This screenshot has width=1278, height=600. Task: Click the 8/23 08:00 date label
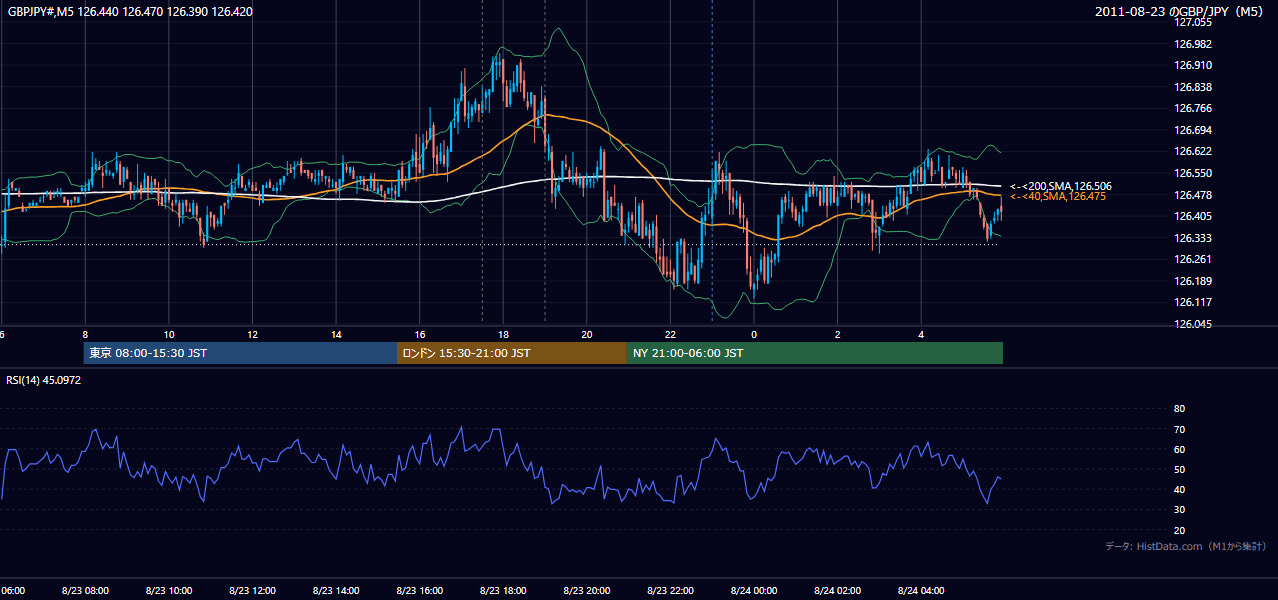pyautogui.click(x=85, y=591)
